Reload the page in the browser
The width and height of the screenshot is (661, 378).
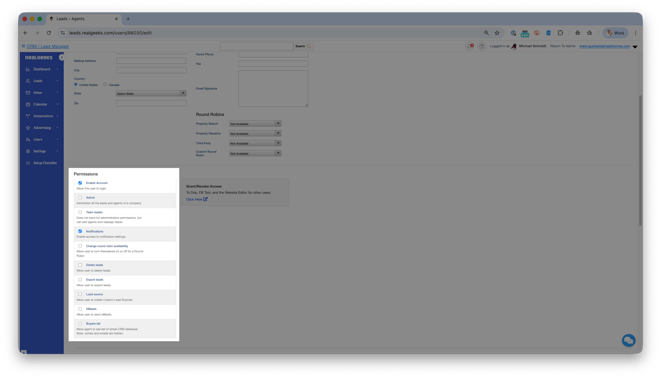(x=49, y=33)
